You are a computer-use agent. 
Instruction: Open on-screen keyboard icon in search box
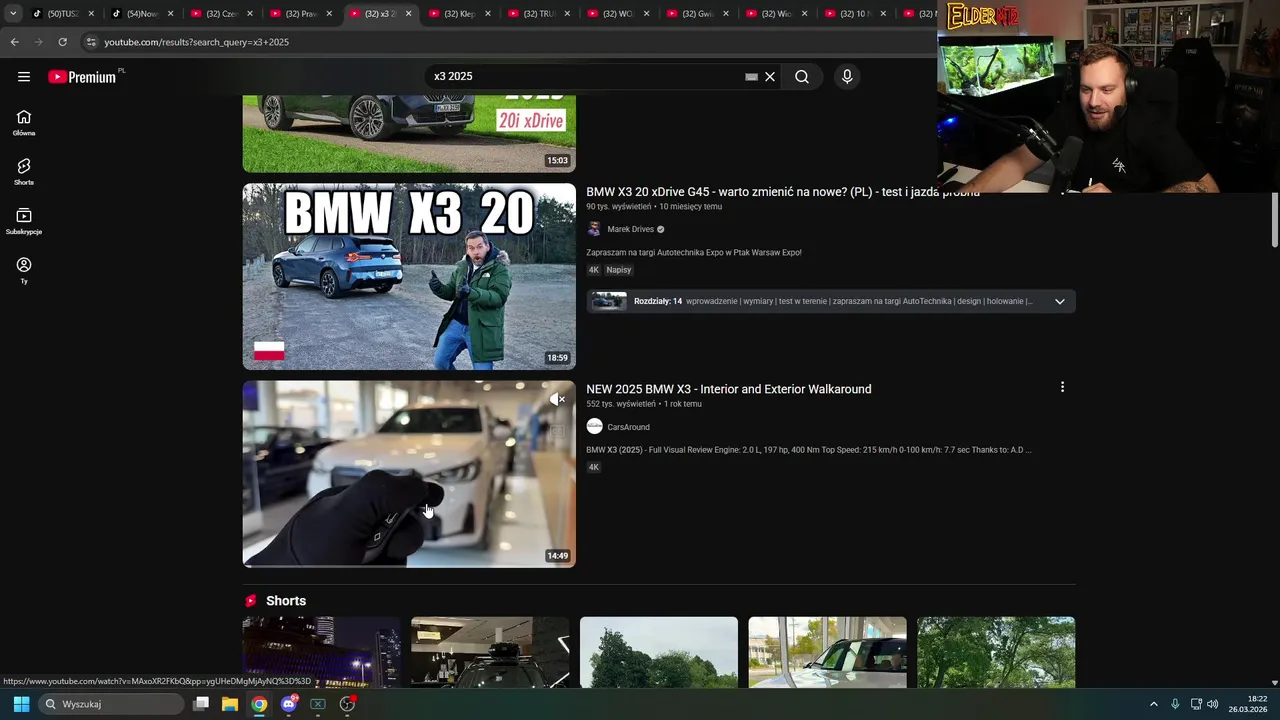752,77
